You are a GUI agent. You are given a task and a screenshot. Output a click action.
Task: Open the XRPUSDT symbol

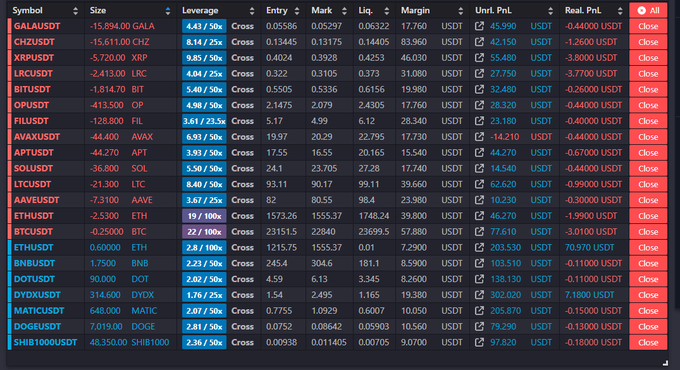coord(34,58)
